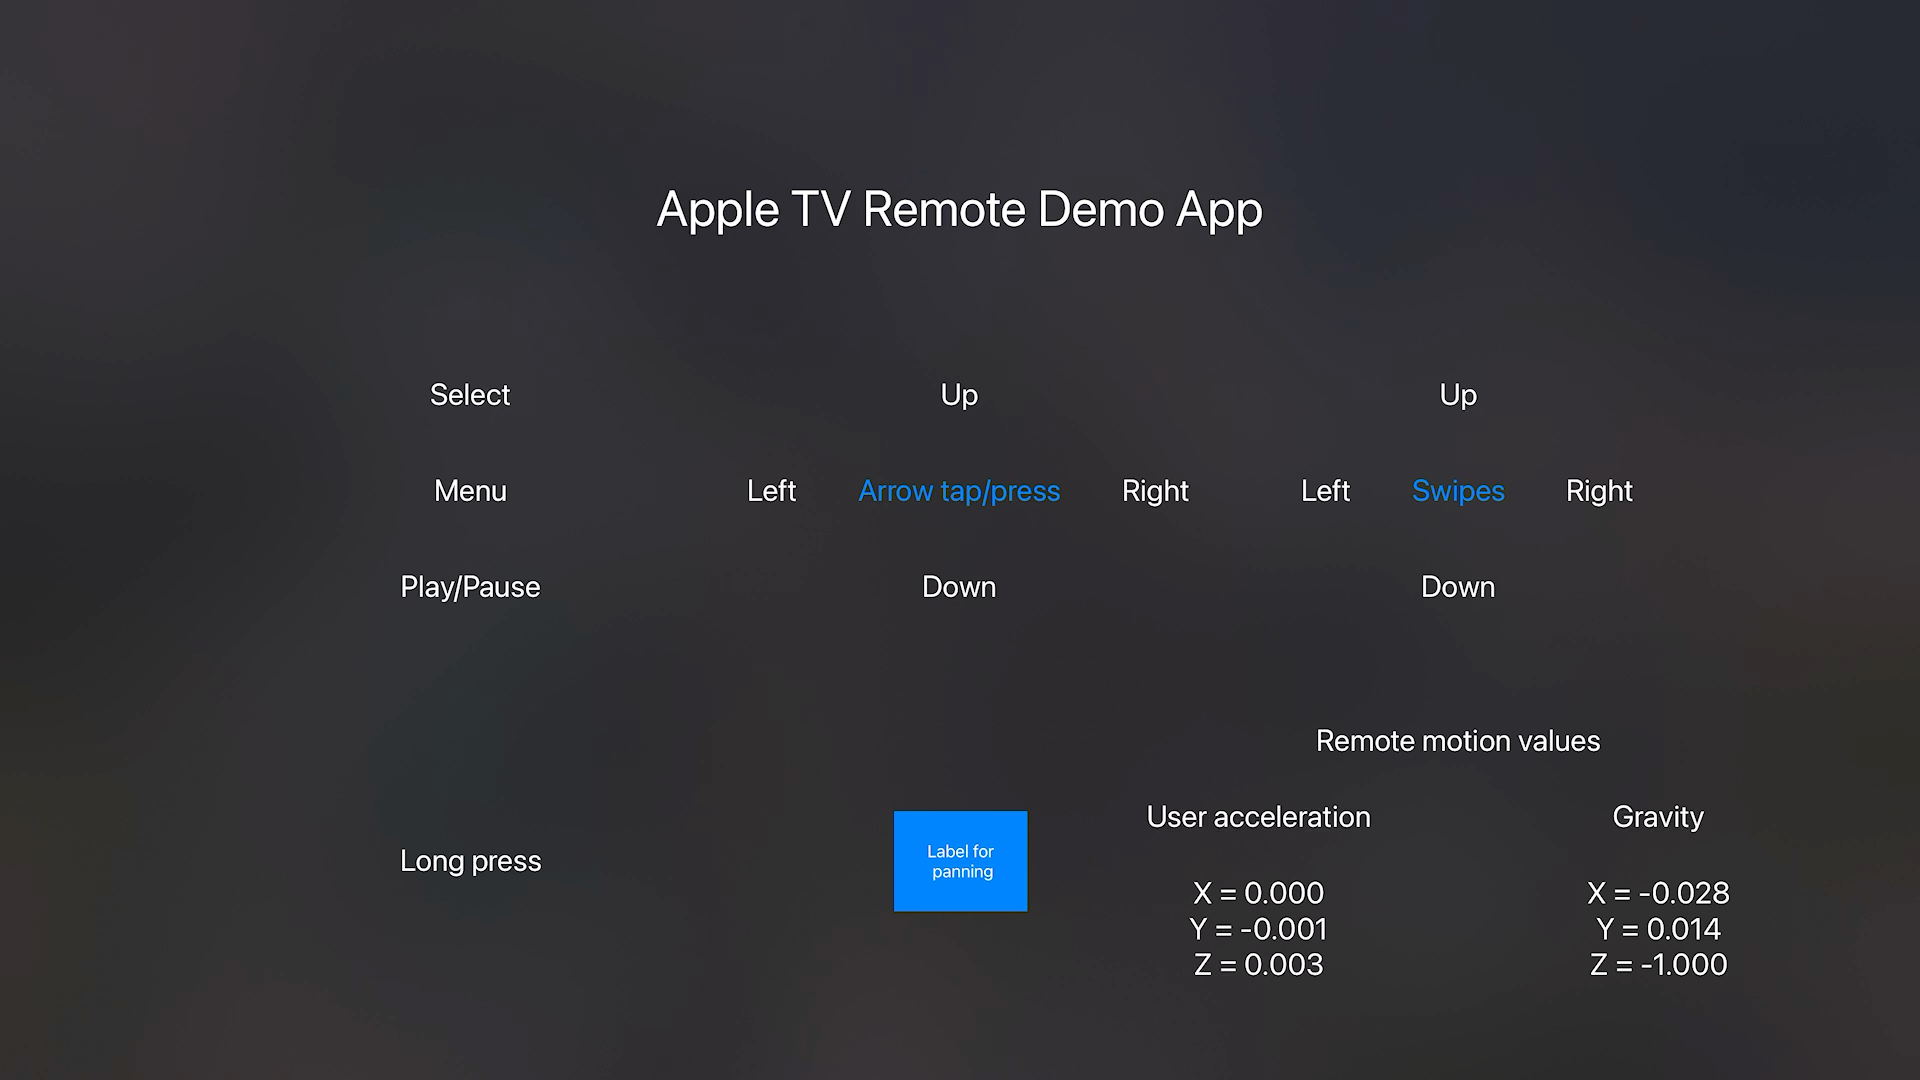This screenshot has height=1080, width=1920.
Task: Click Right beside Swipes
Action: point(1599,491)
